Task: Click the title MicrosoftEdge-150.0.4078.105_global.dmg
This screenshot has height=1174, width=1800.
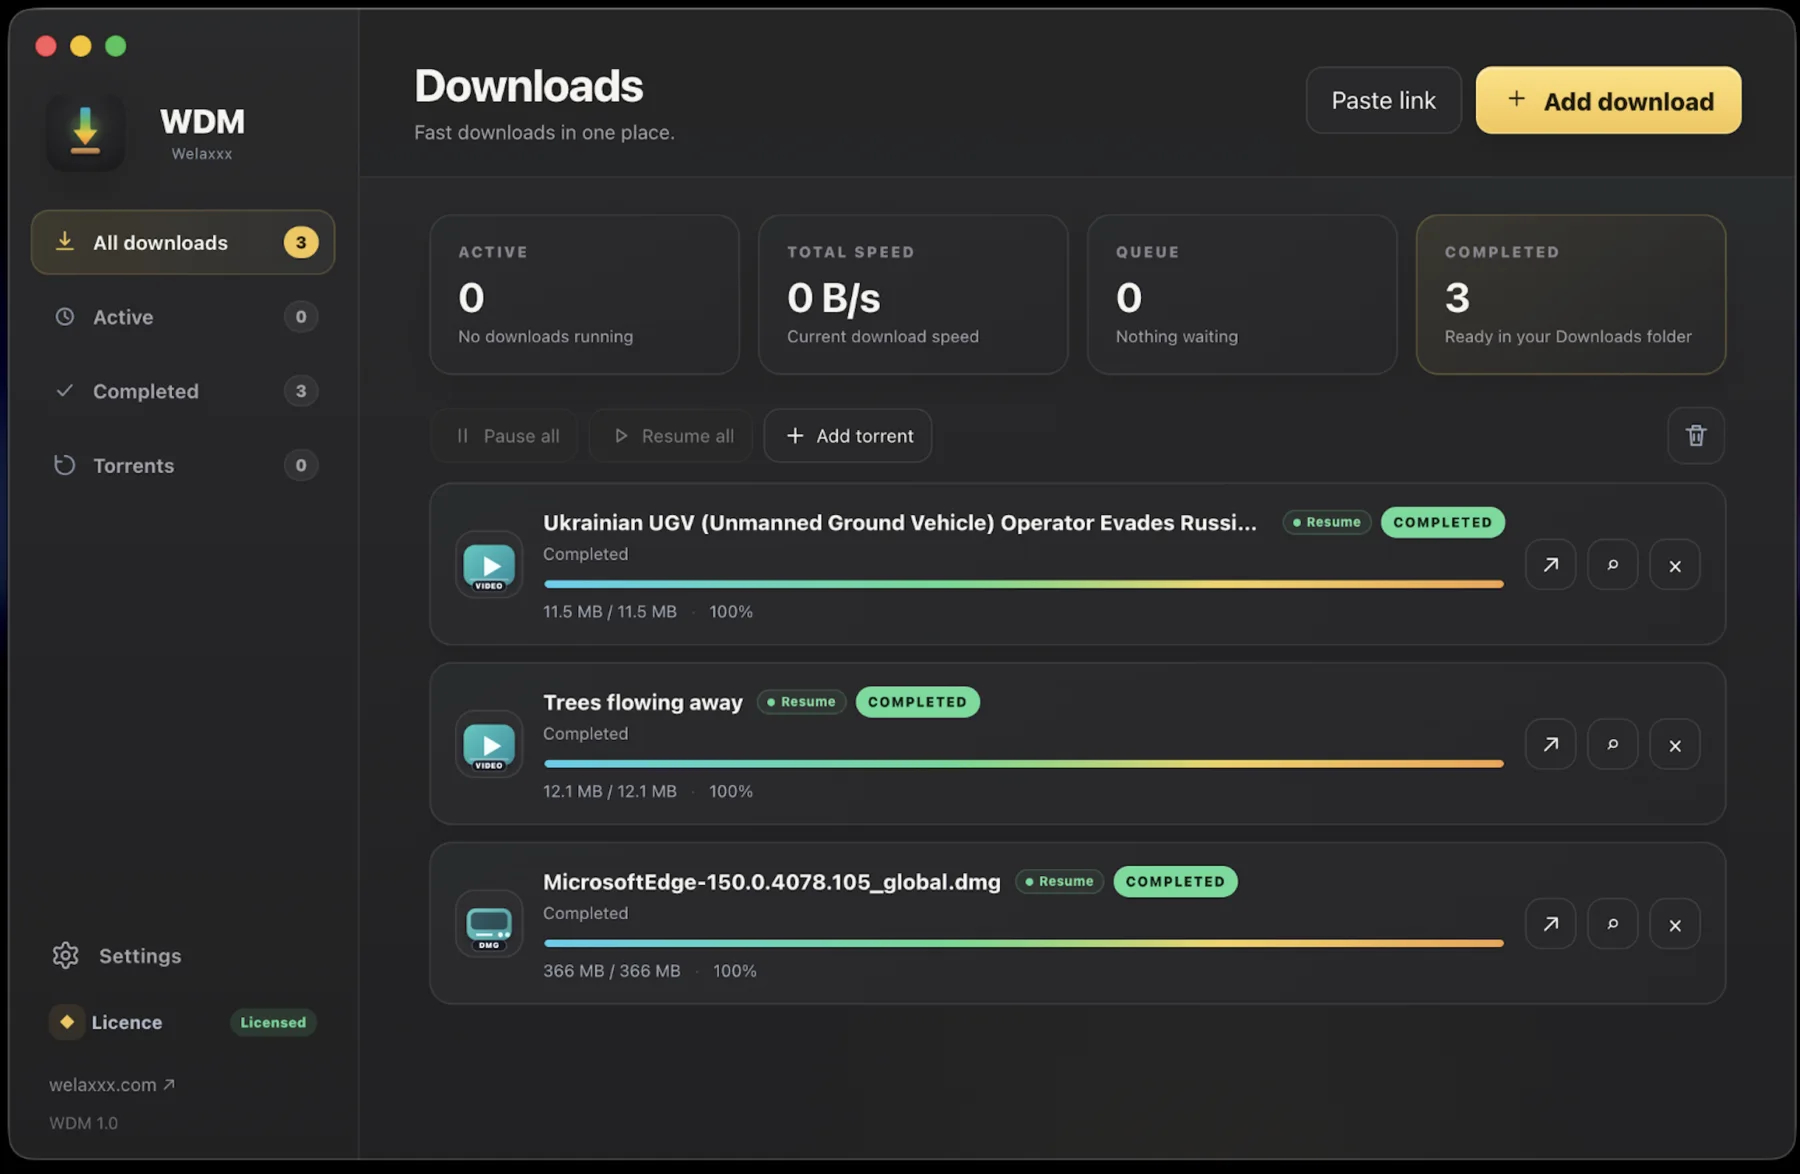Action: pos(772,882)
